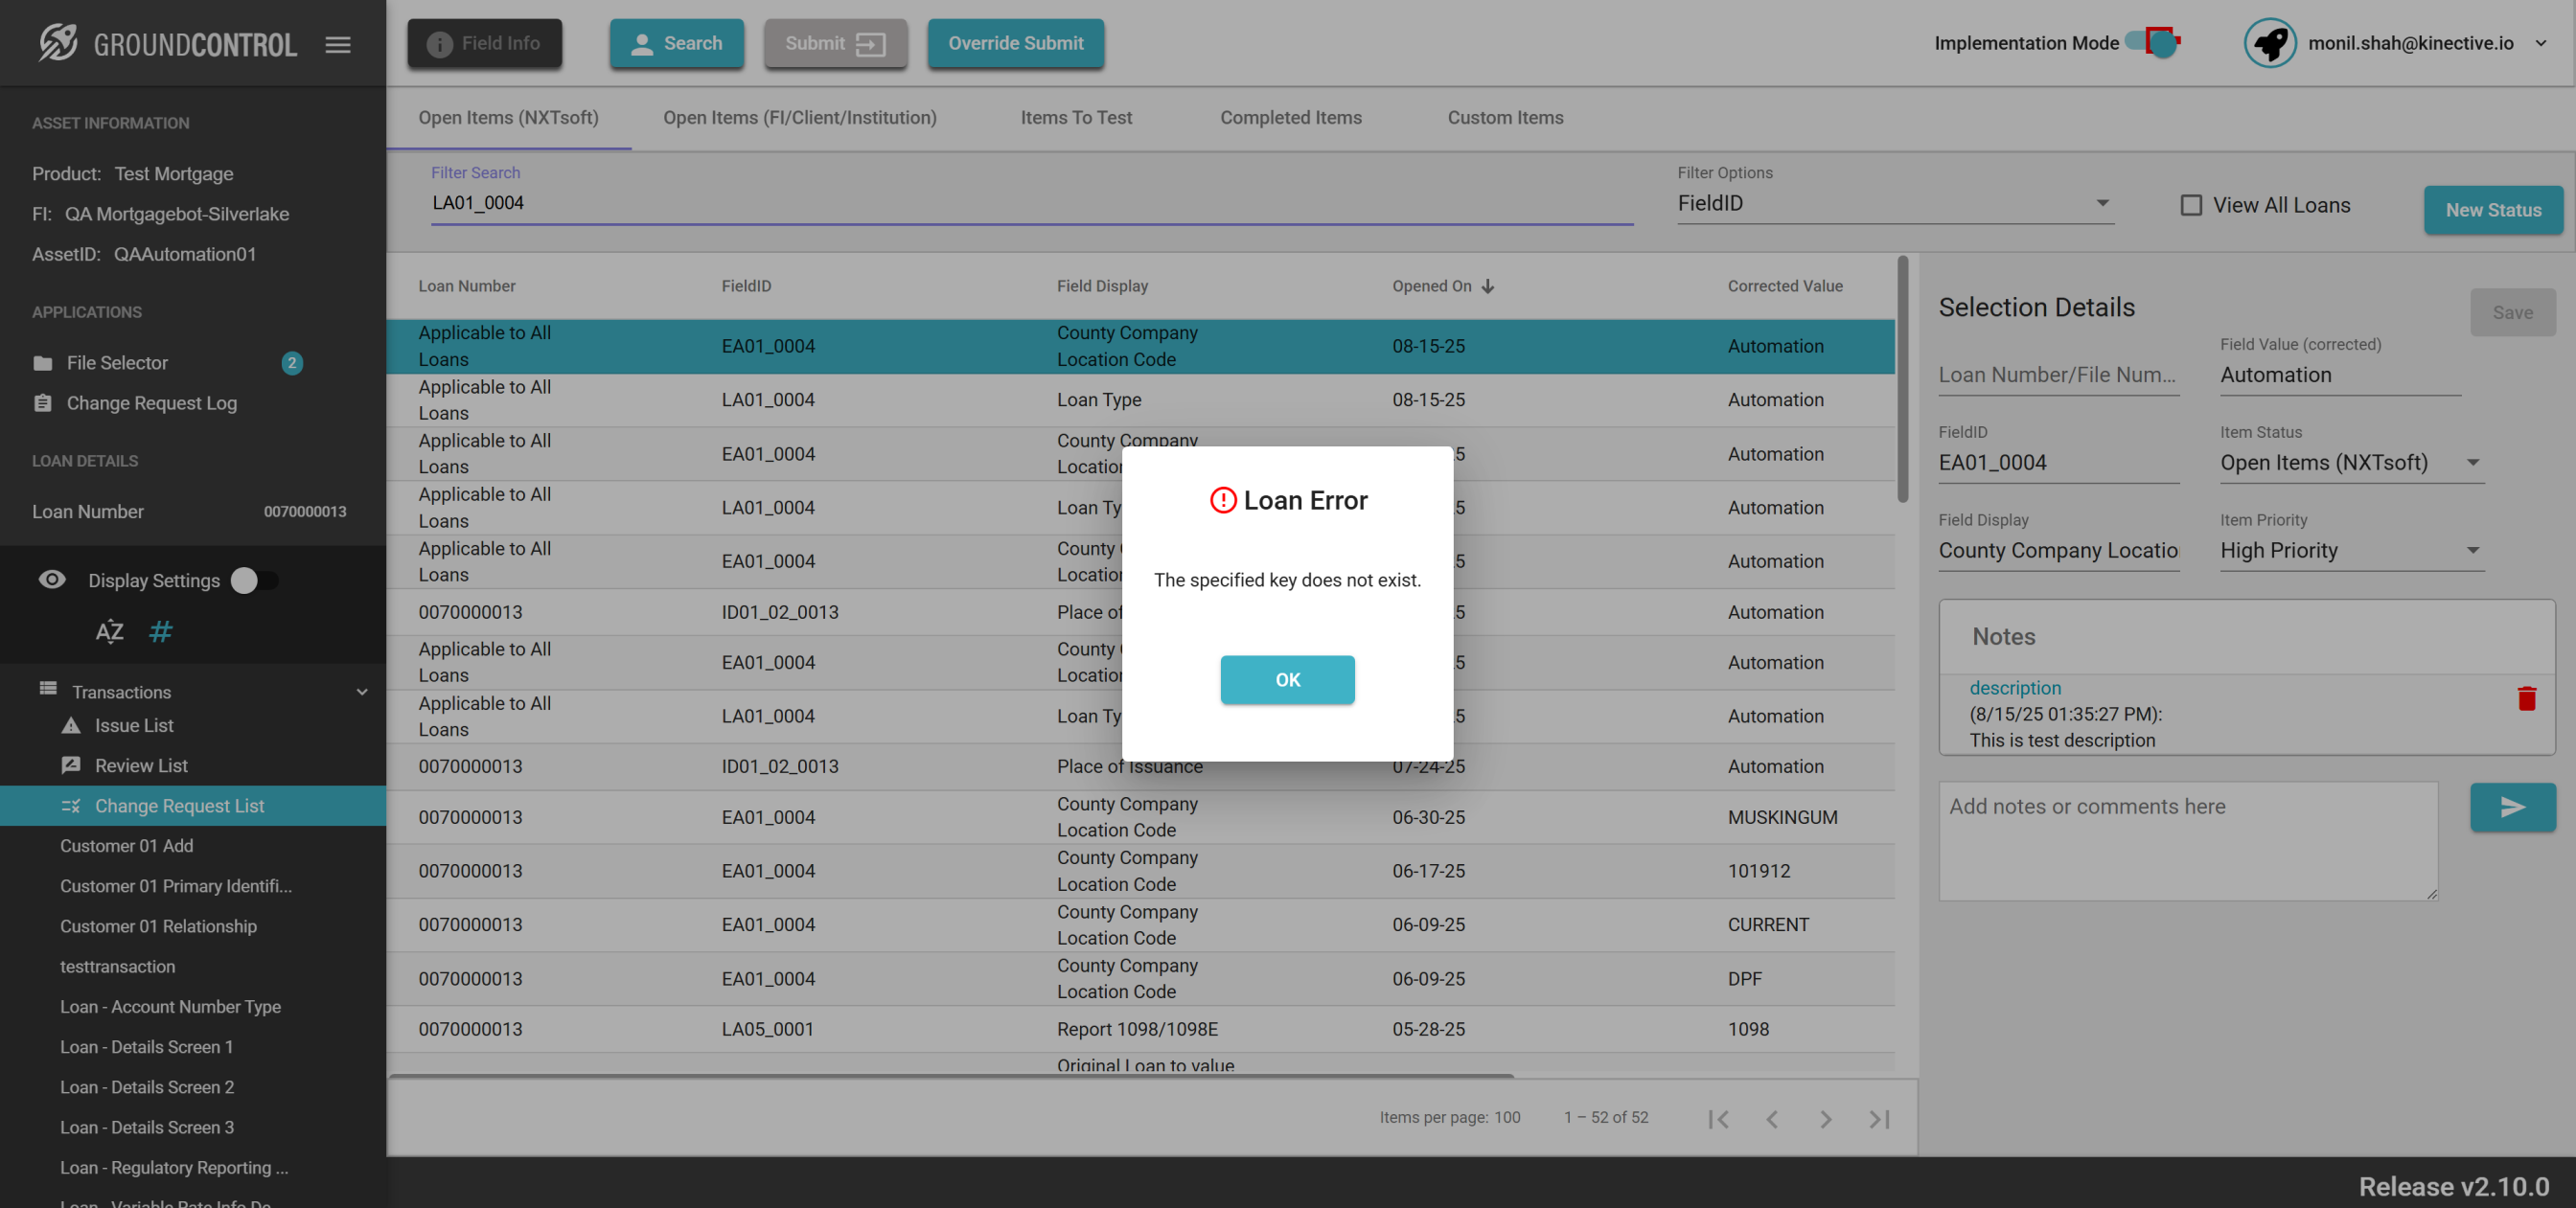Image resolution: width=2576 pixels, height=1208 pixels.
Task: Click the rocket user avatar icon
Action: (x=2269, y=43)
